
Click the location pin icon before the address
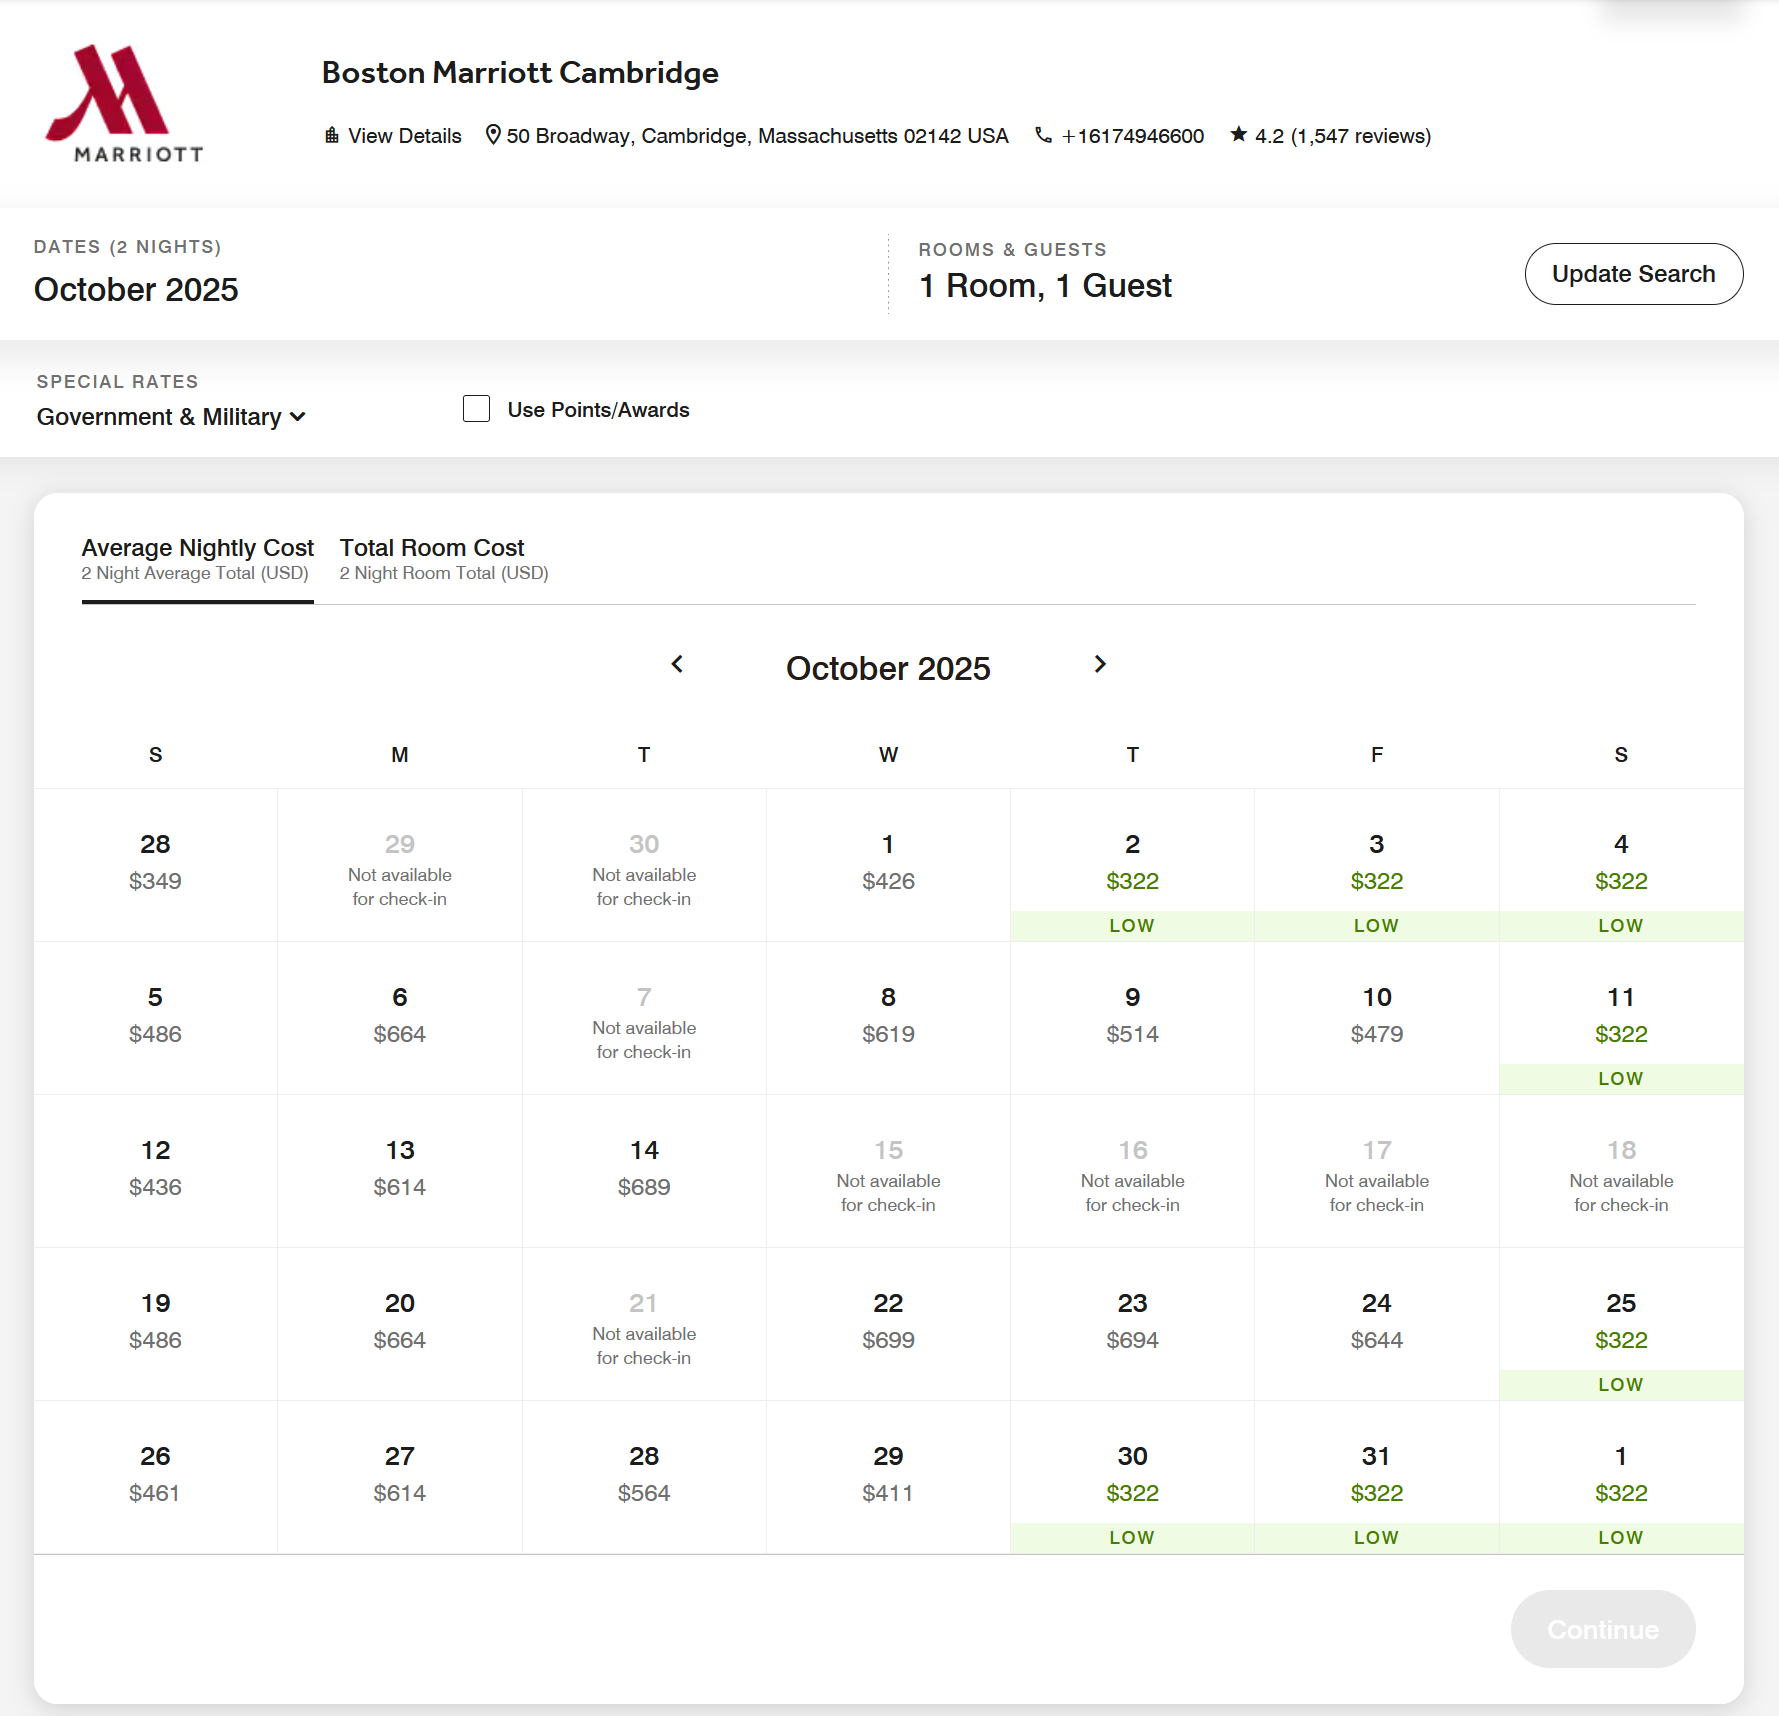492,134
